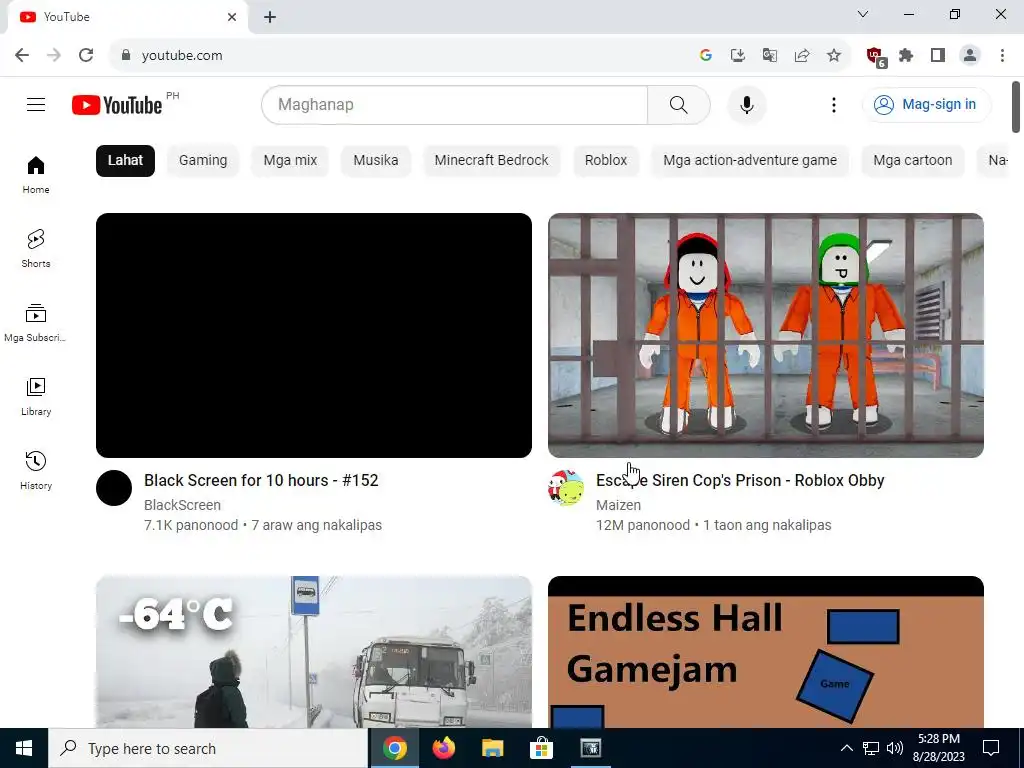Screen dimensions: 1024x768
Task: Play the -64°C video thumbnail
Action: (x=313, y=651)
